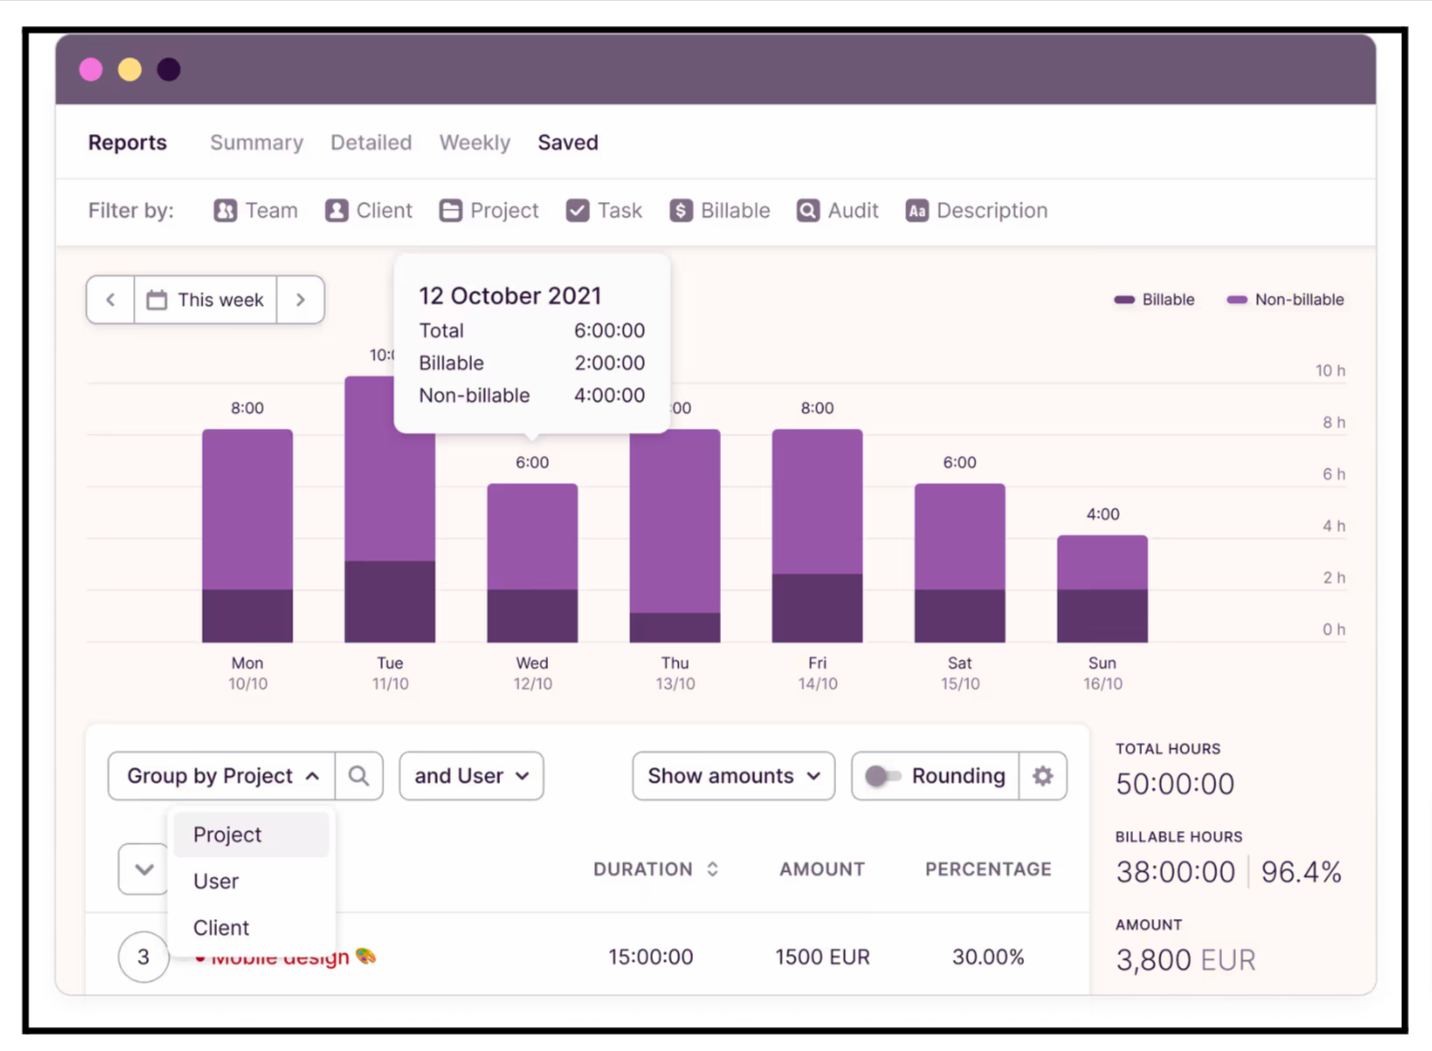Open the Project filter
1432x1051 pixels.
click(488, 210)
